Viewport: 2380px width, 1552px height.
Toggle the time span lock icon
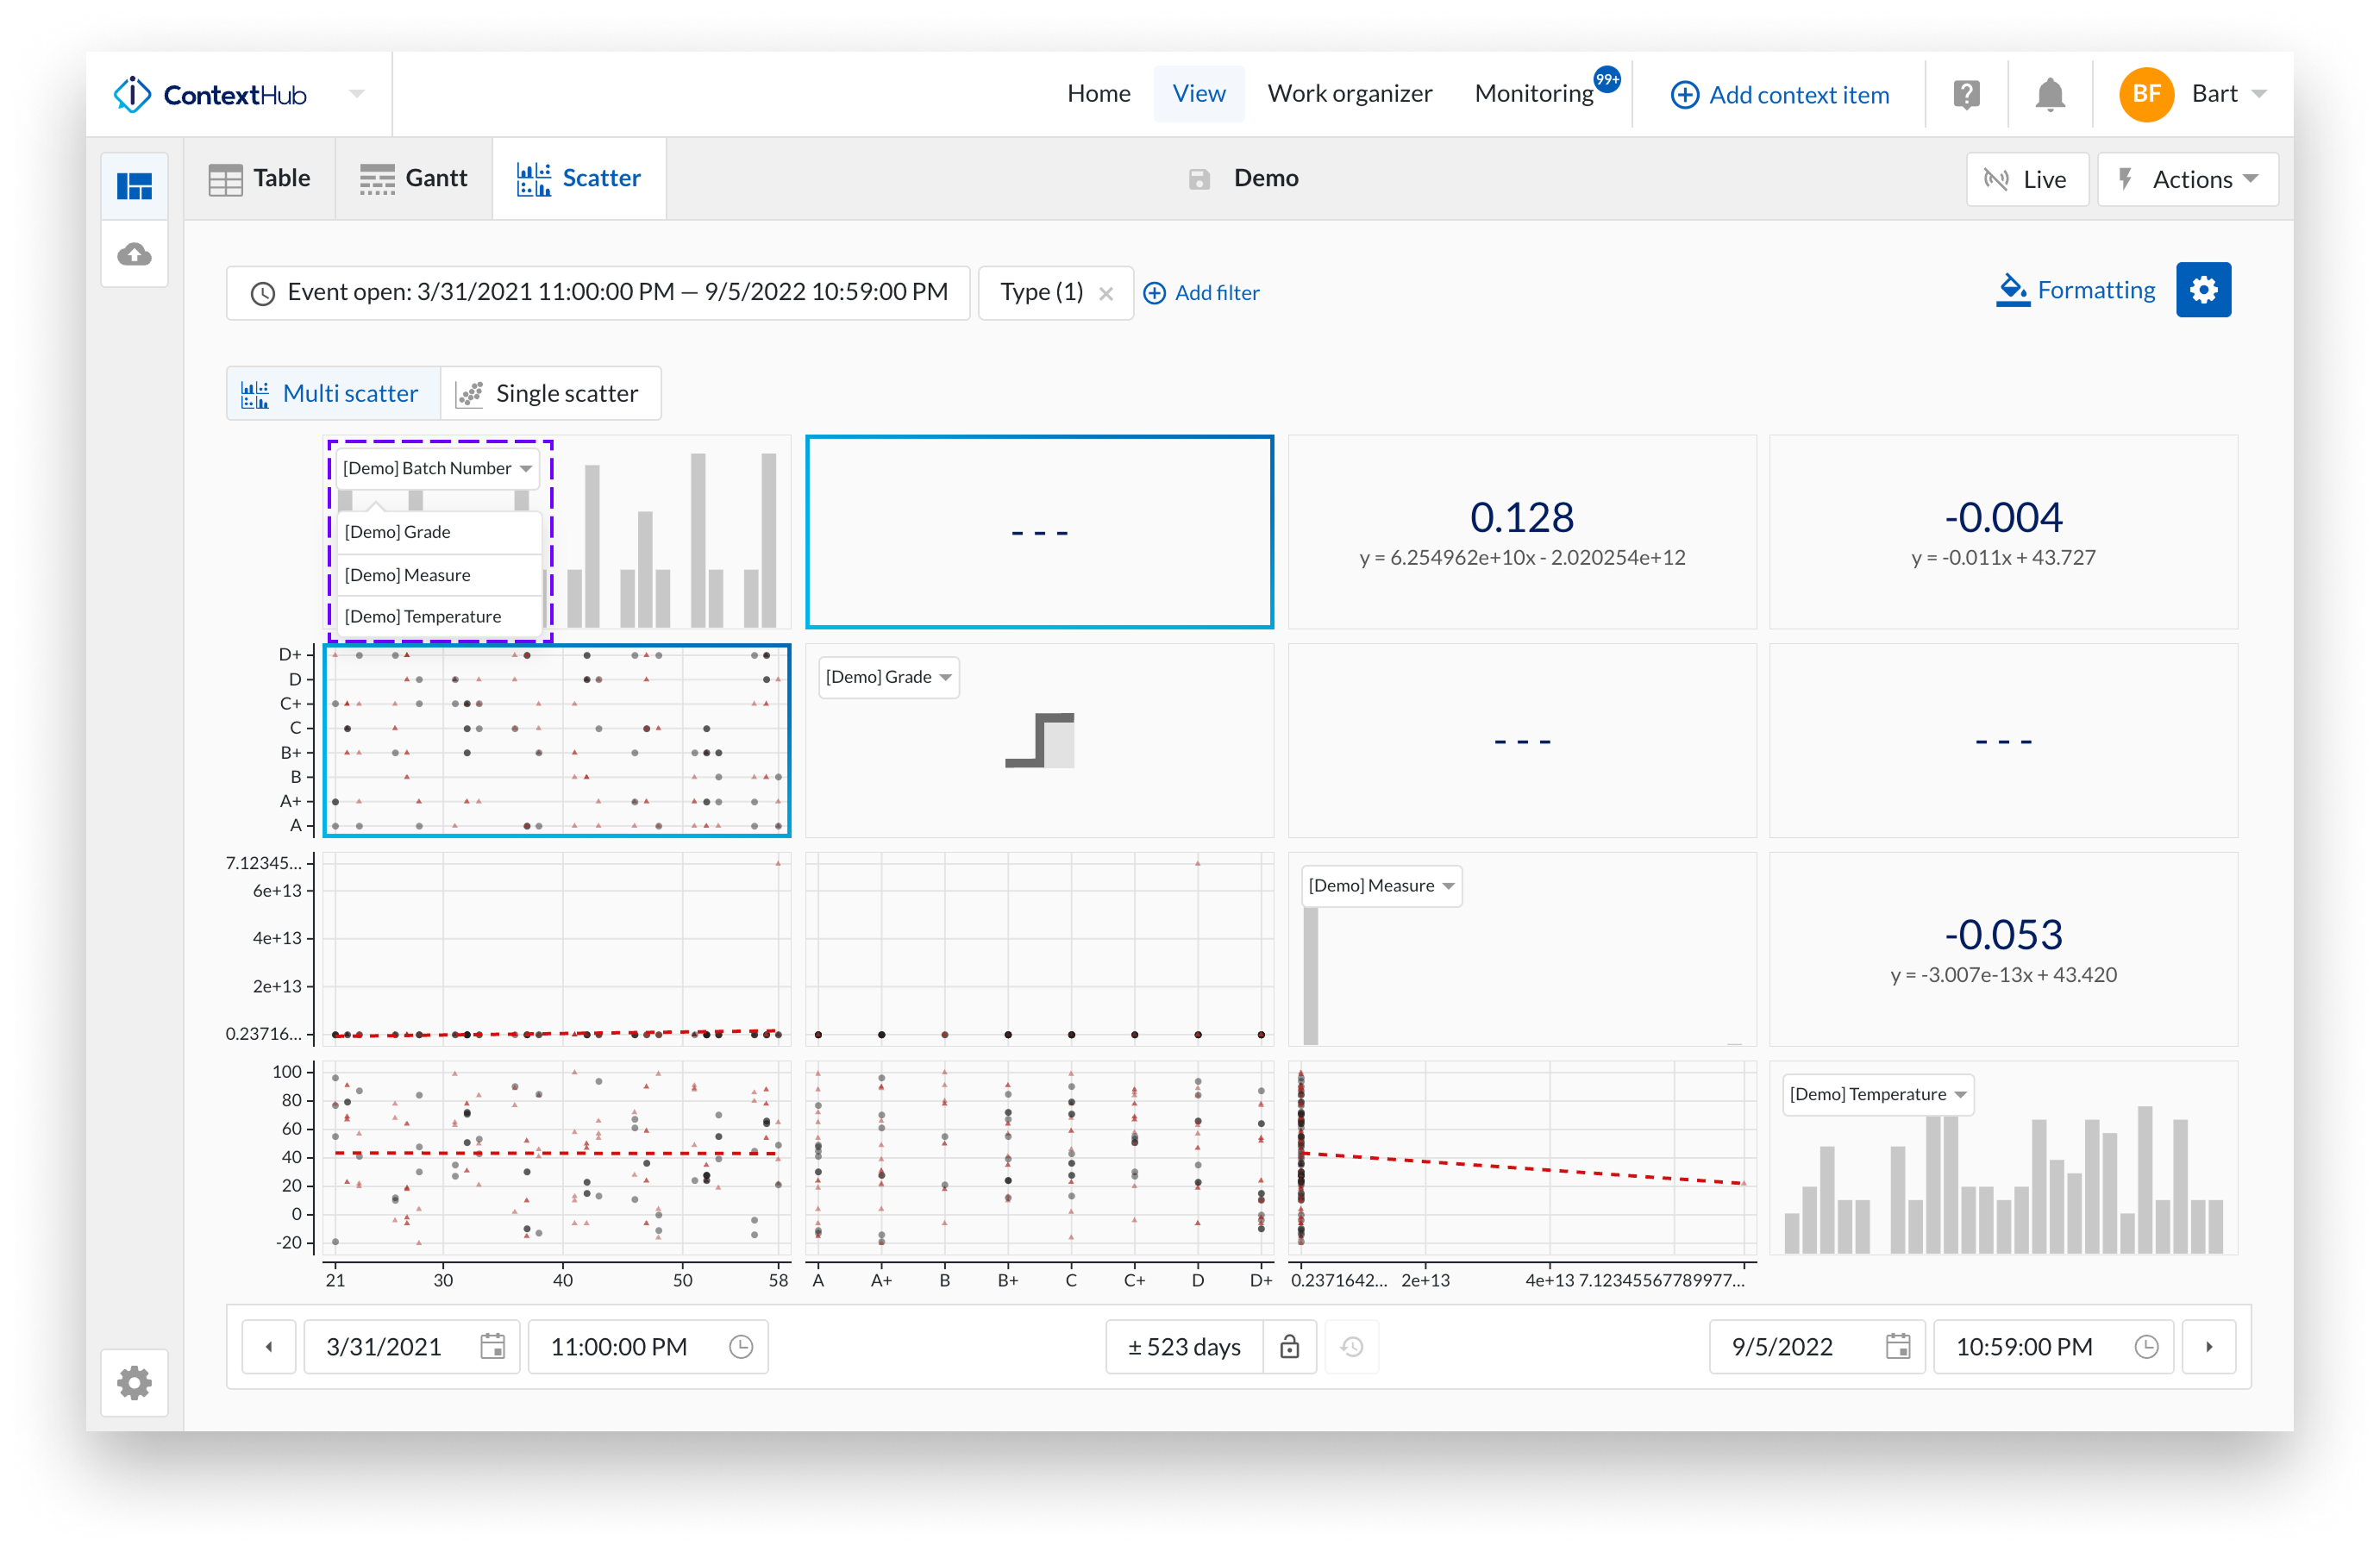pos(1289,1346)
